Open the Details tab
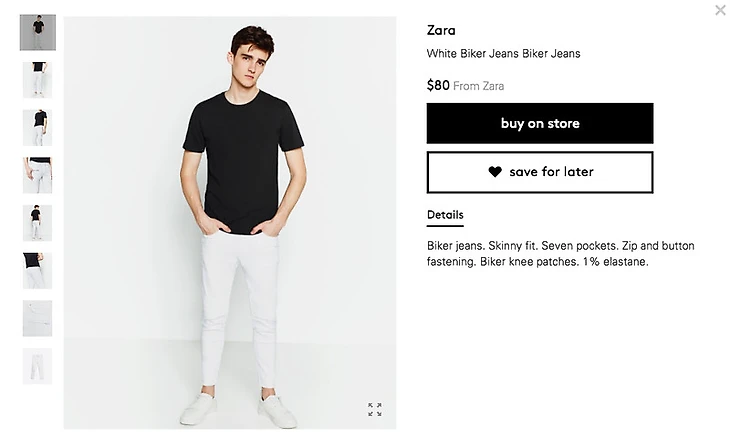 445,215
